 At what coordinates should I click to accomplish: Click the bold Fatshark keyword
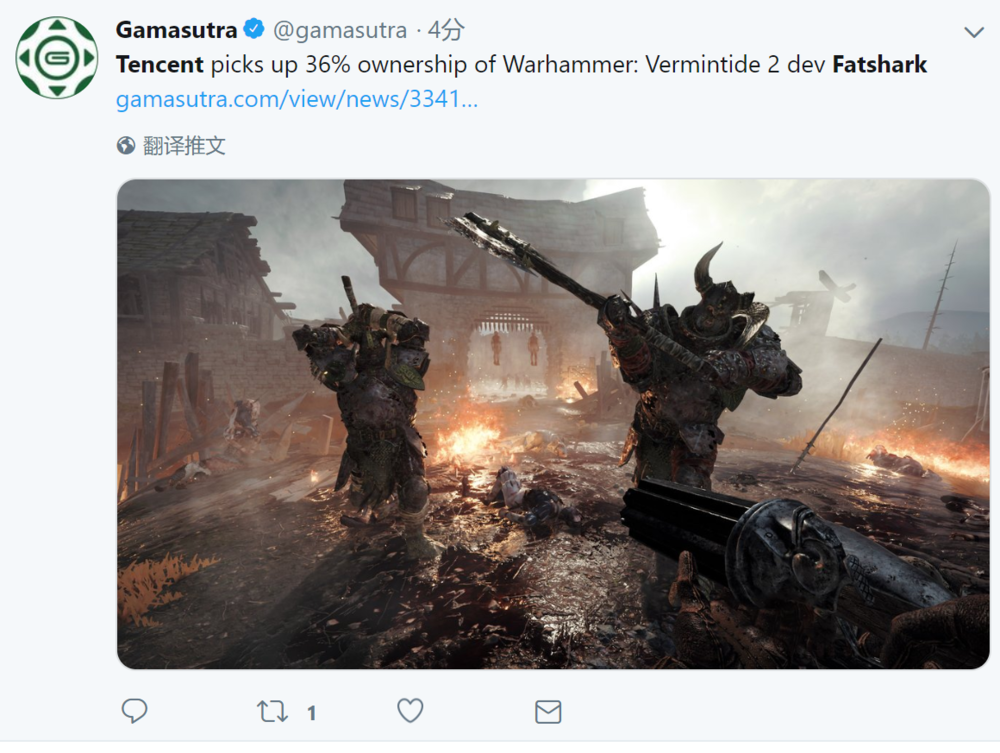click(879, 64)
